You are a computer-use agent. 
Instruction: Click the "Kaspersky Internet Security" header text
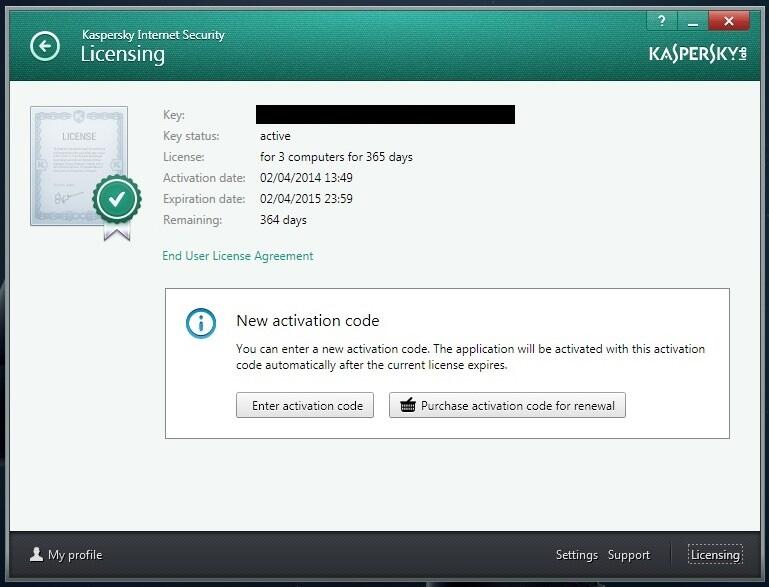pyautogui.click(x=153, y=35)
